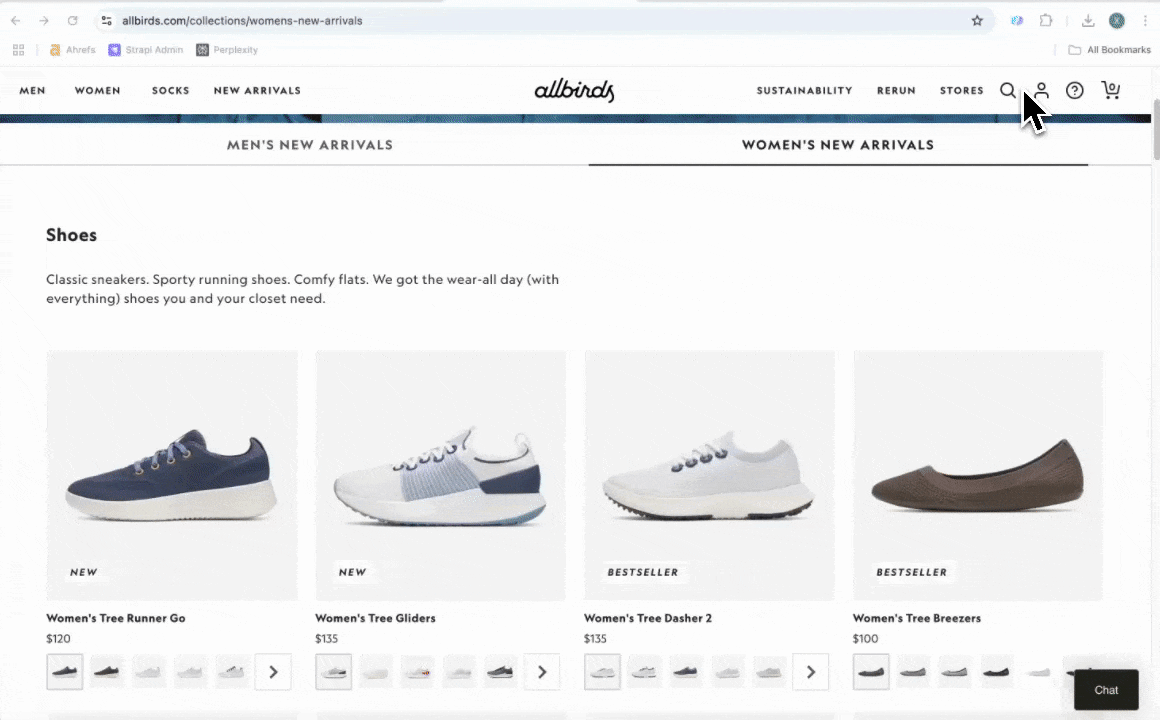Click the Shoes section heading

(71, 235)
